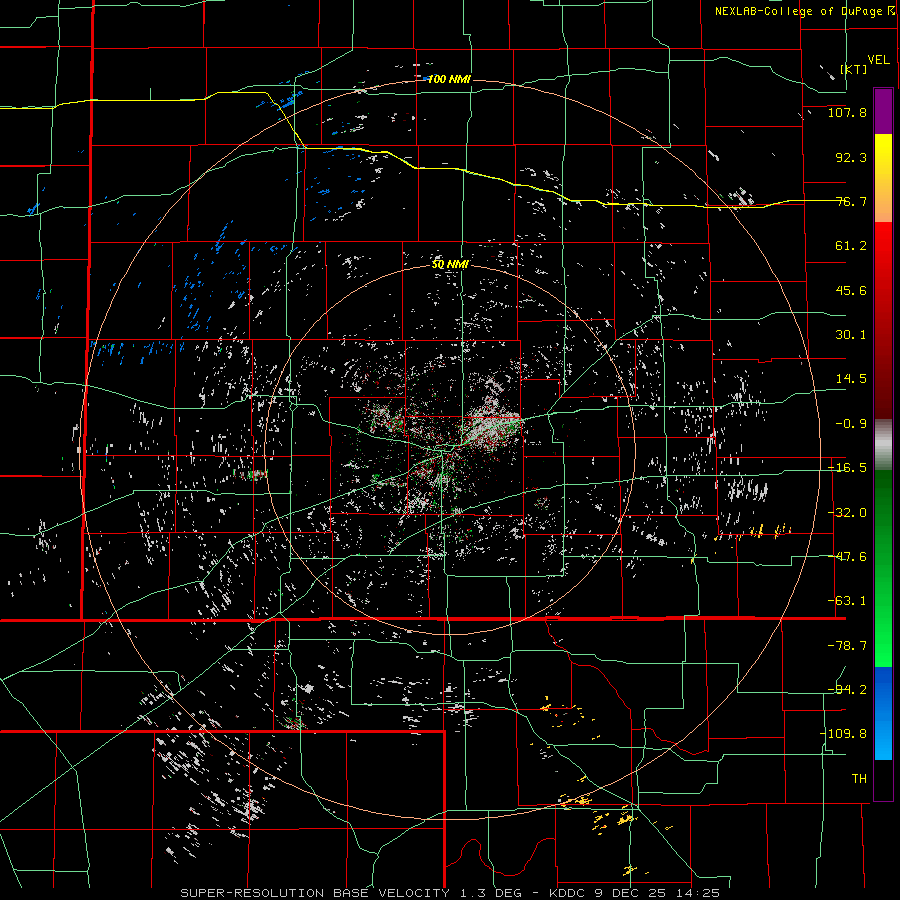This screenshot has height=900, width=900.
Task: Click the -47.6 velocity scale value
Action: click(x=847, y=557)
